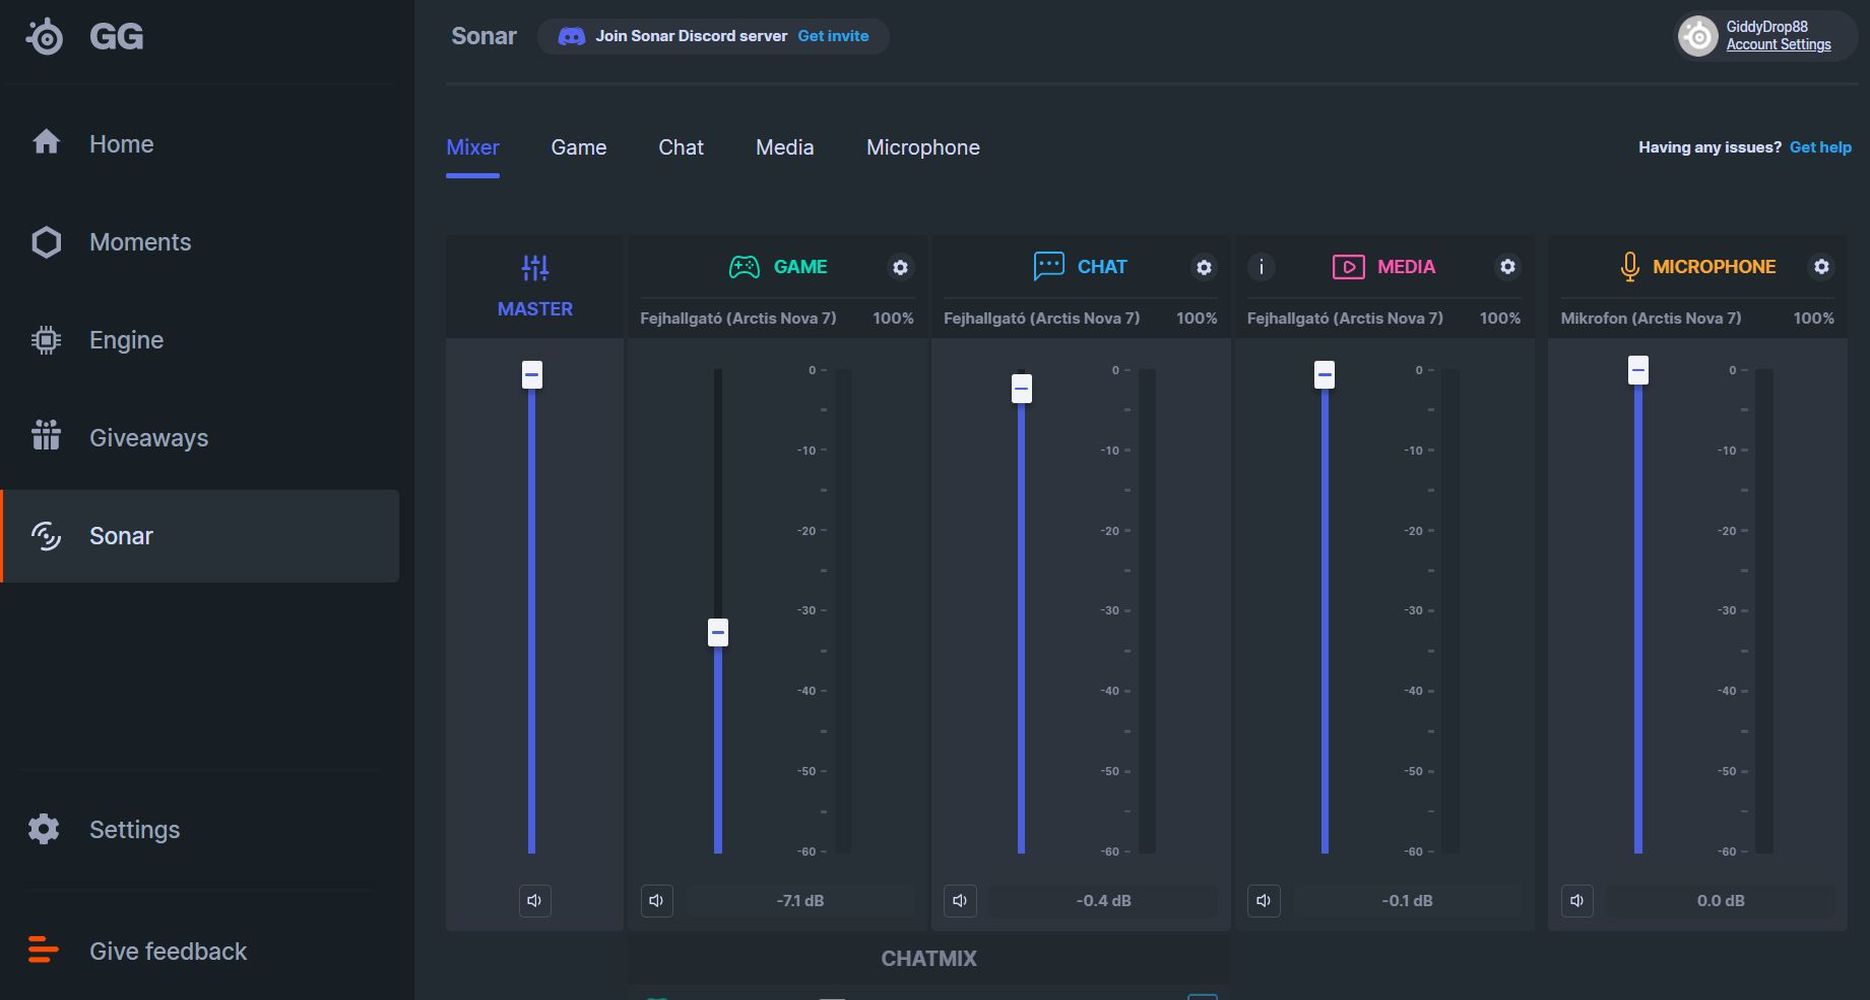
Task: Click the Game -7.1 dB value field
Action: click(x=800, y=901)
